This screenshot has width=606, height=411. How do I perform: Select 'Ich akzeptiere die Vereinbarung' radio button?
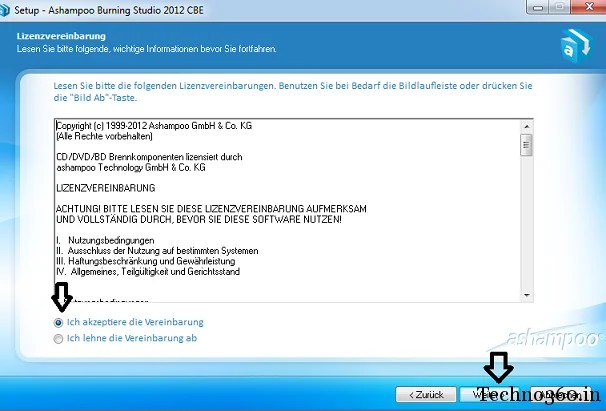(58, 322)
